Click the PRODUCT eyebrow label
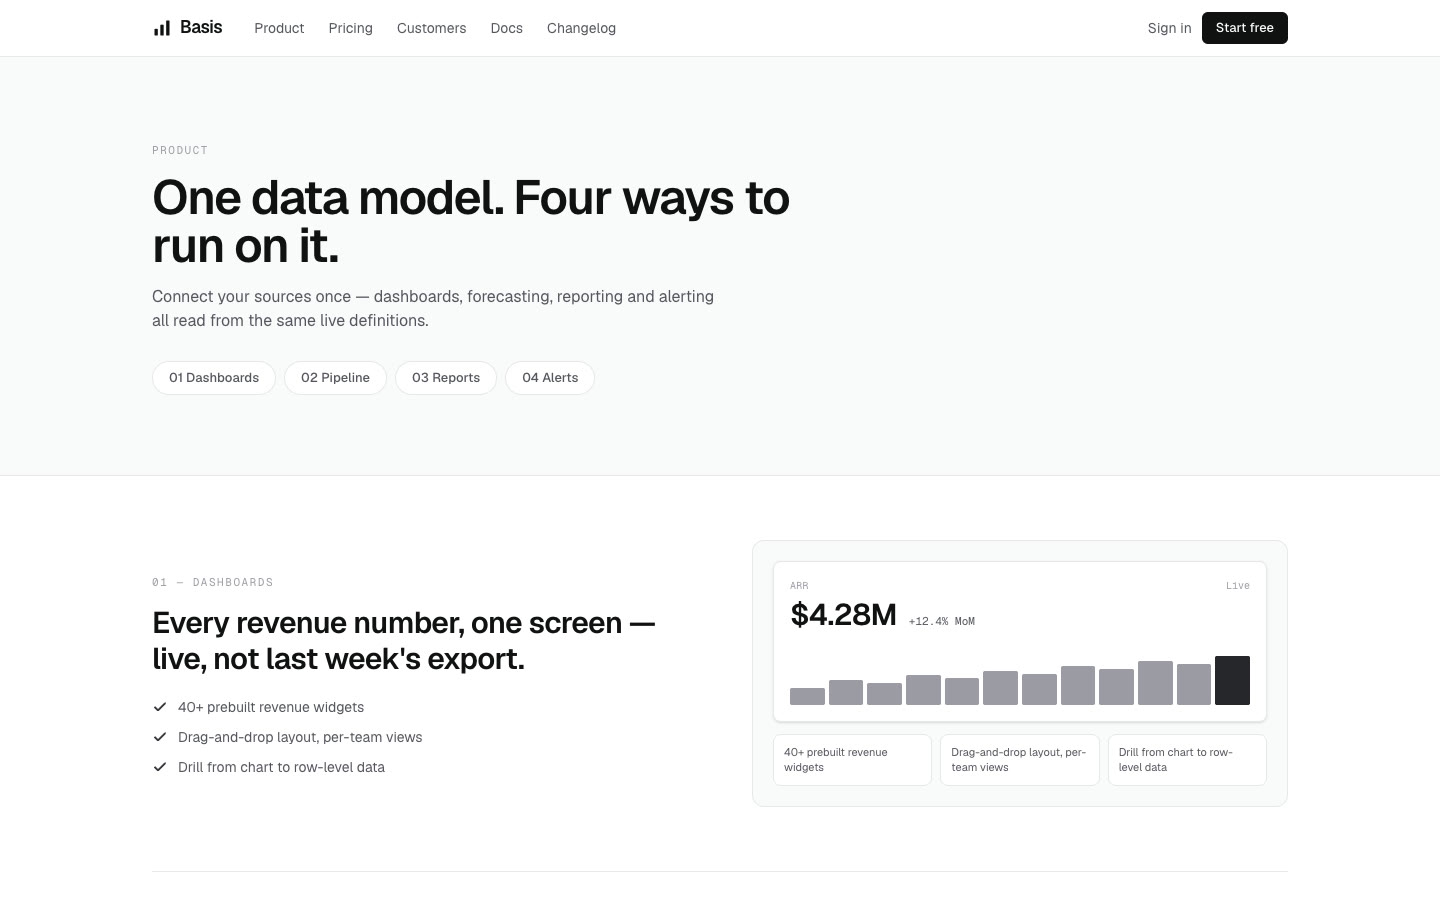1440x900 pixels. pyautogui.click(x=180, y=150)
